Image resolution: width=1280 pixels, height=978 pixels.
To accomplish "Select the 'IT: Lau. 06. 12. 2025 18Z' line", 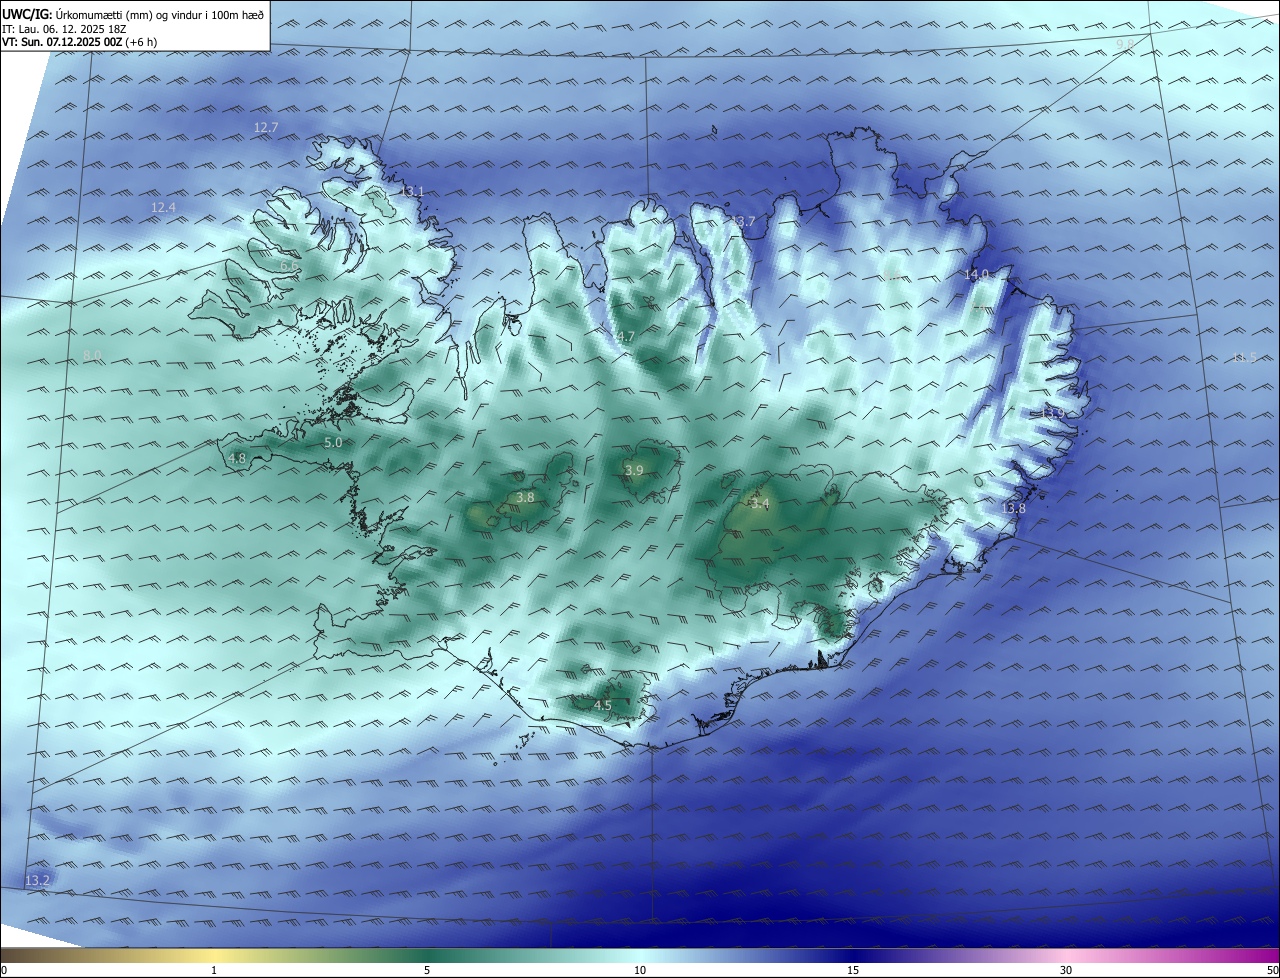I will pos(63,29).
